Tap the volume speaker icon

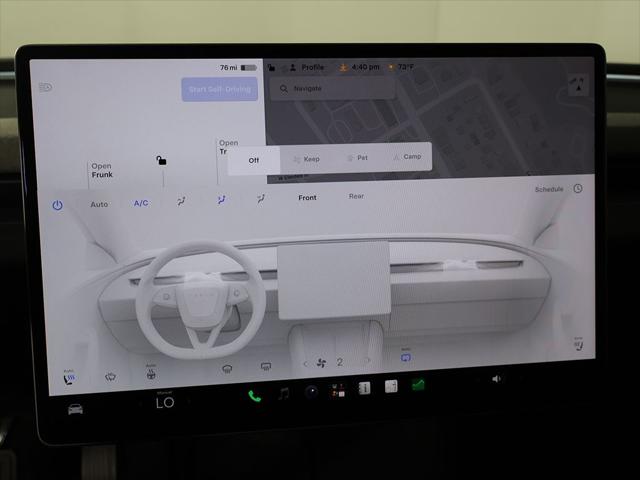(496, 379)
